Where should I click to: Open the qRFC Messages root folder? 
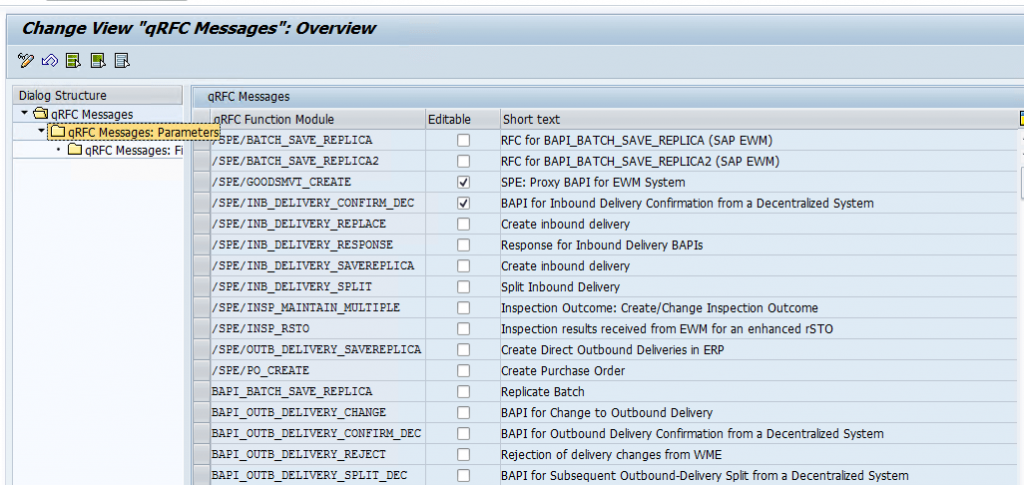click(83, 114)
